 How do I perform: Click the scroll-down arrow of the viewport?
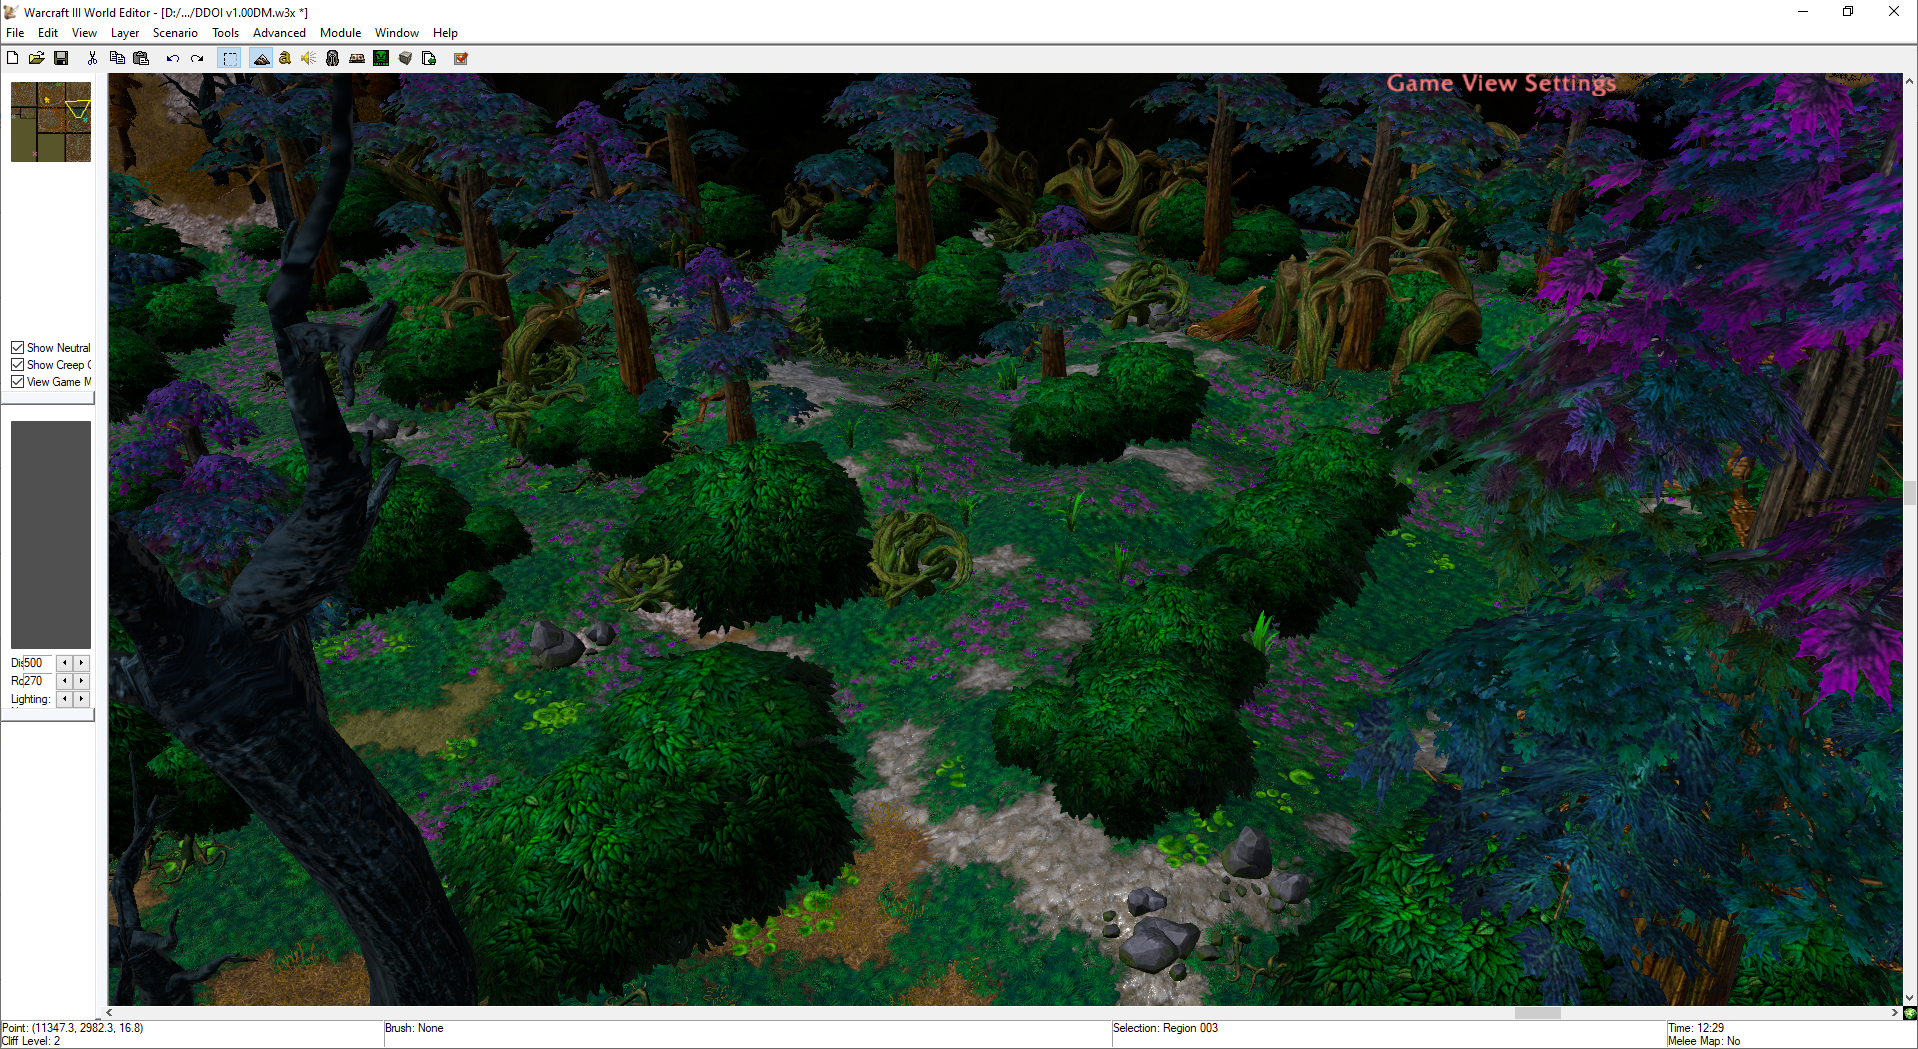(x=1910, y=998)
